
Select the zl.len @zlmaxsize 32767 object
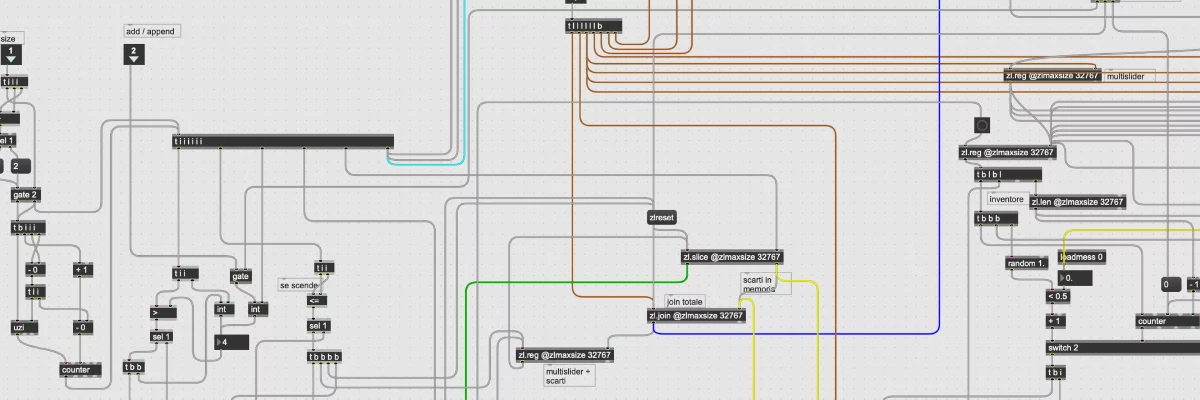point(1078,202)
